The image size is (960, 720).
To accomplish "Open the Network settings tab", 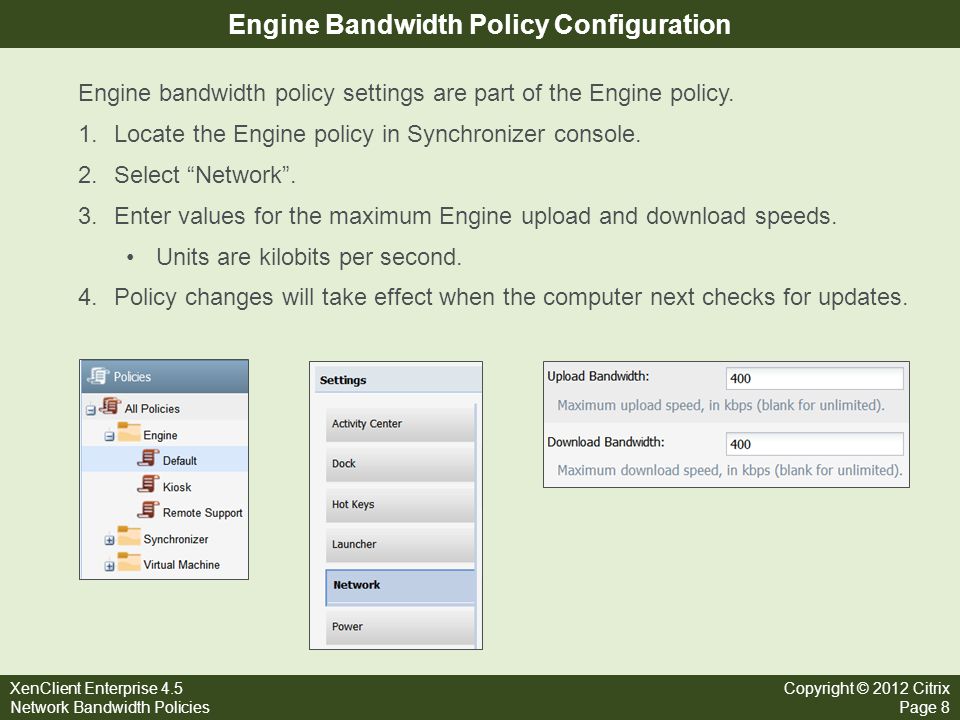I will pyautogui.click(x=400, y=586).
